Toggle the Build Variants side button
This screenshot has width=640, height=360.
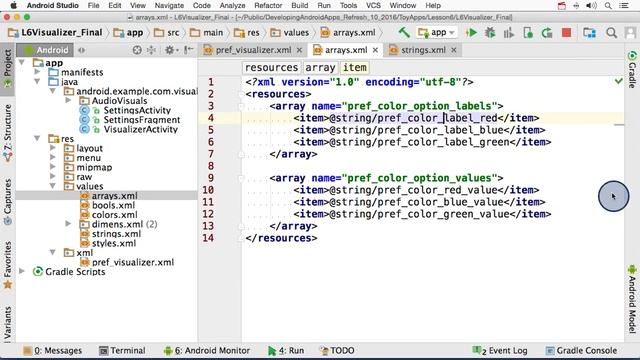point(8,324)
